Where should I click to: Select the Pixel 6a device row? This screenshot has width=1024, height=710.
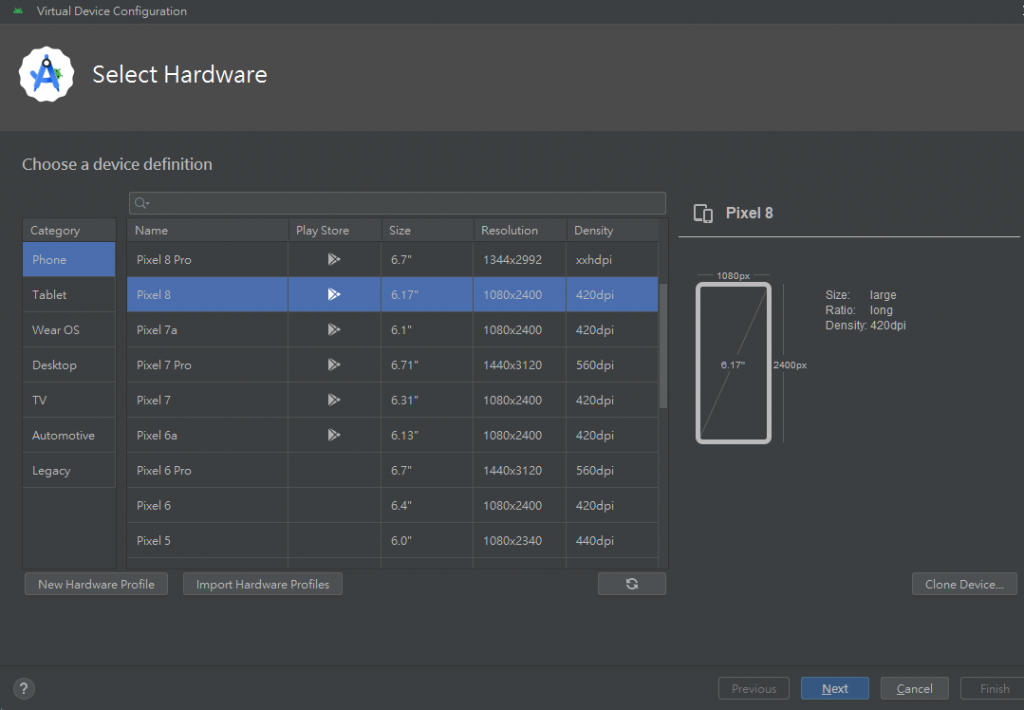(392, 435)
